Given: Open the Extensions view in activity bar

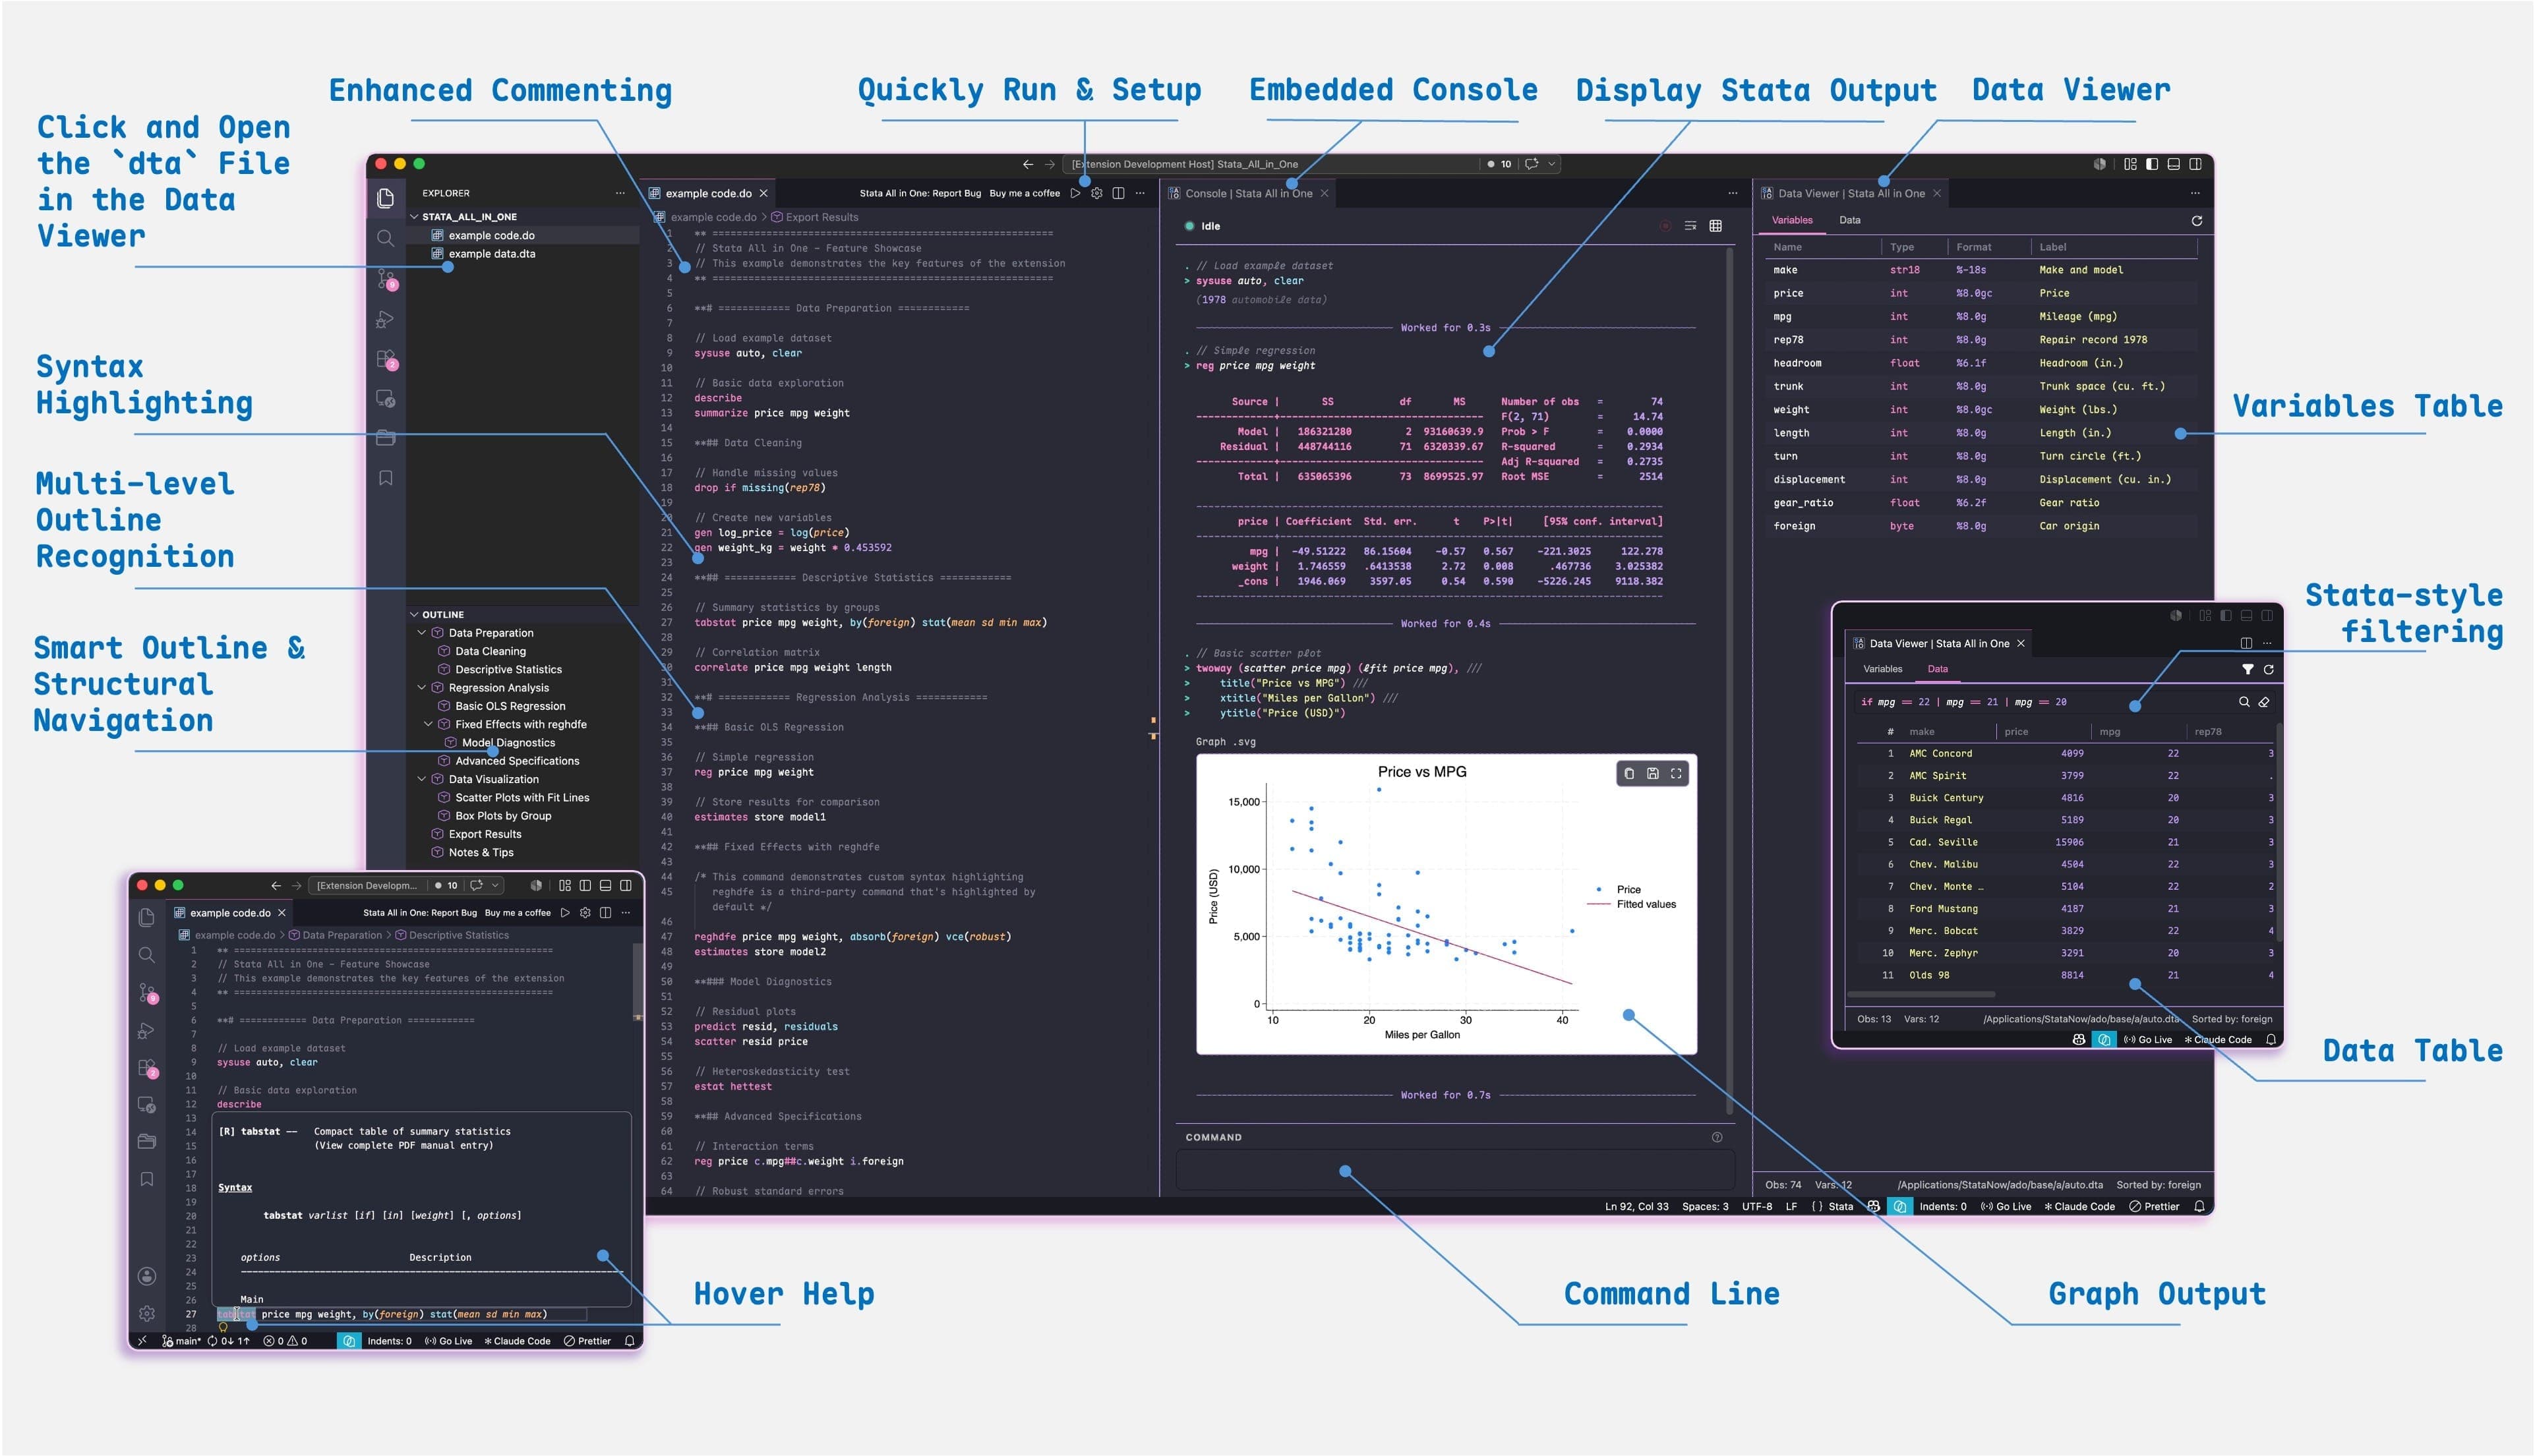Looking at the screenshot, I should (386, 359).
